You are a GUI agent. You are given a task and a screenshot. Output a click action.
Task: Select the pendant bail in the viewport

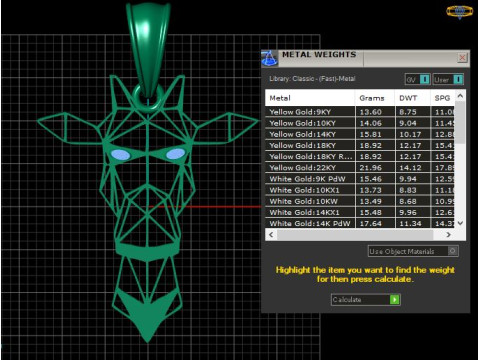click(149, 50)
